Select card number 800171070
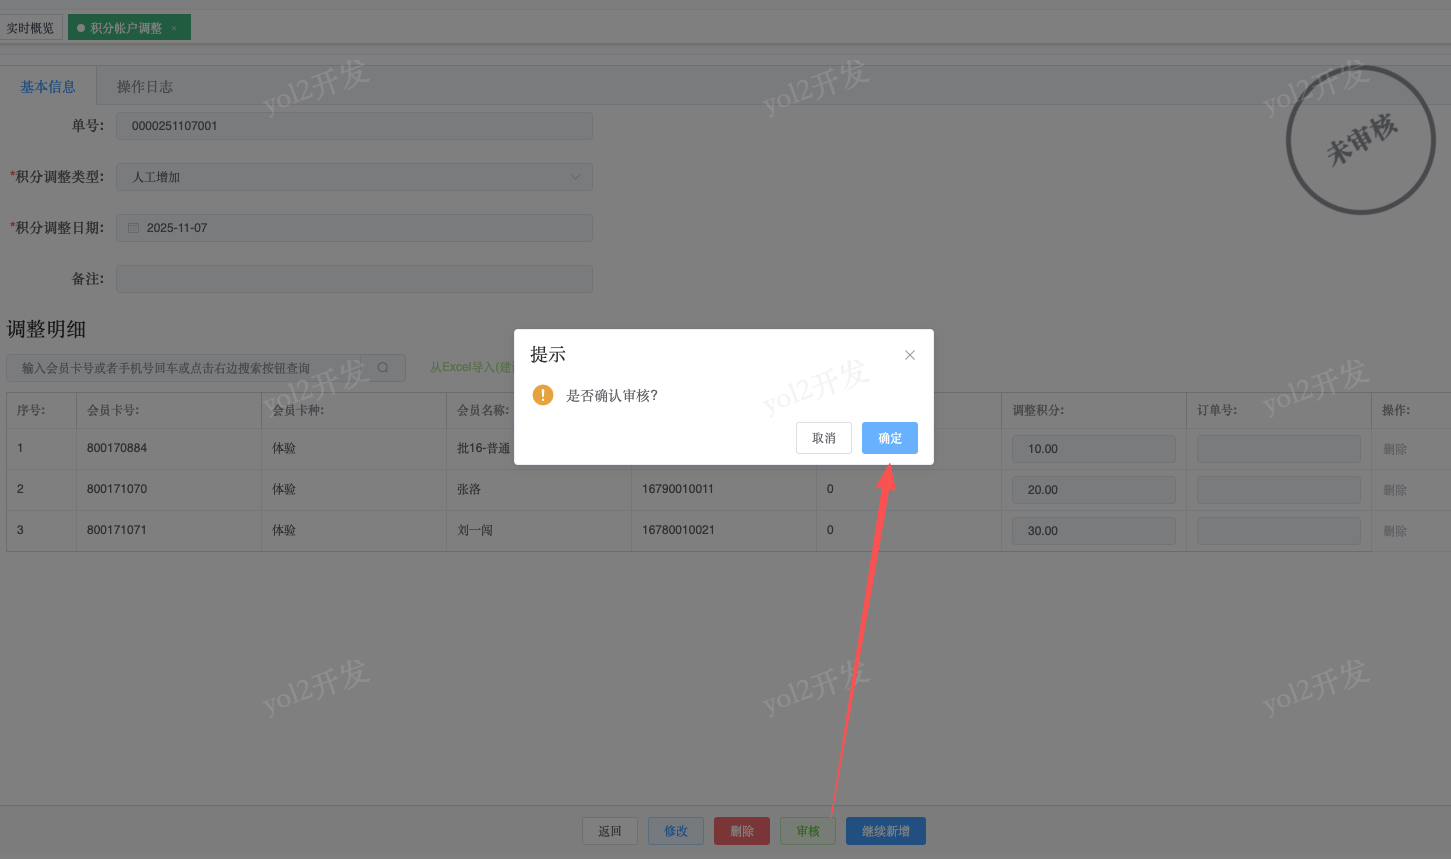1451x859 pixels. [117, 489]
